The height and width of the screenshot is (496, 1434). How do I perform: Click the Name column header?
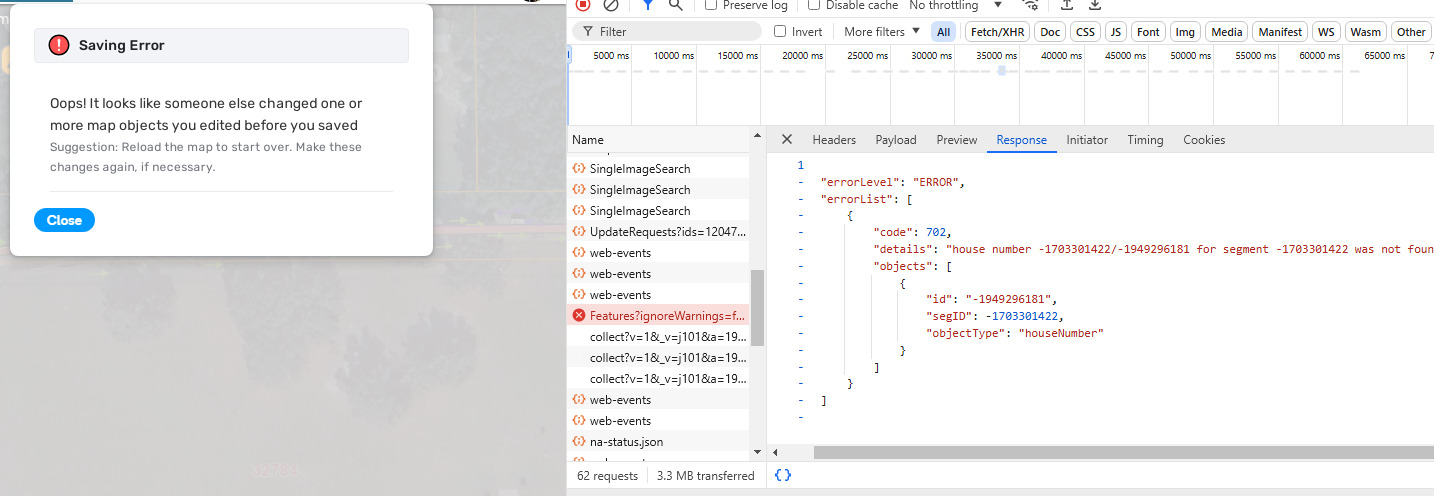[x=658, y=140]
